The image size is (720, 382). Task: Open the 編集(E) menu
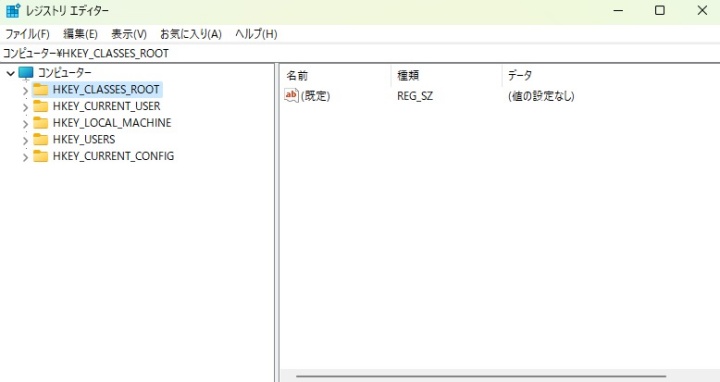pyautogui.click(x=80, y=34)
